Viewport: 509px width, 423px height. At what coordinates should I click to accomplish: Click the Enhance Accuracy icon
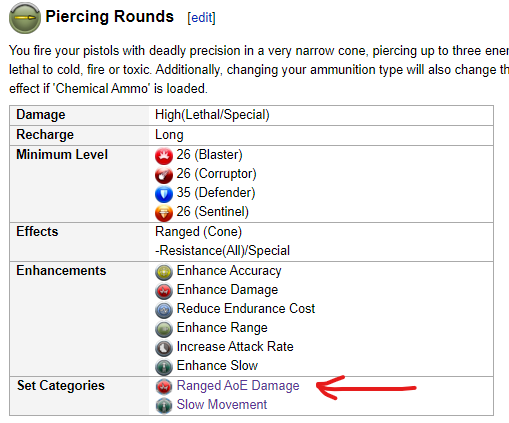click(x=164, y=272)
